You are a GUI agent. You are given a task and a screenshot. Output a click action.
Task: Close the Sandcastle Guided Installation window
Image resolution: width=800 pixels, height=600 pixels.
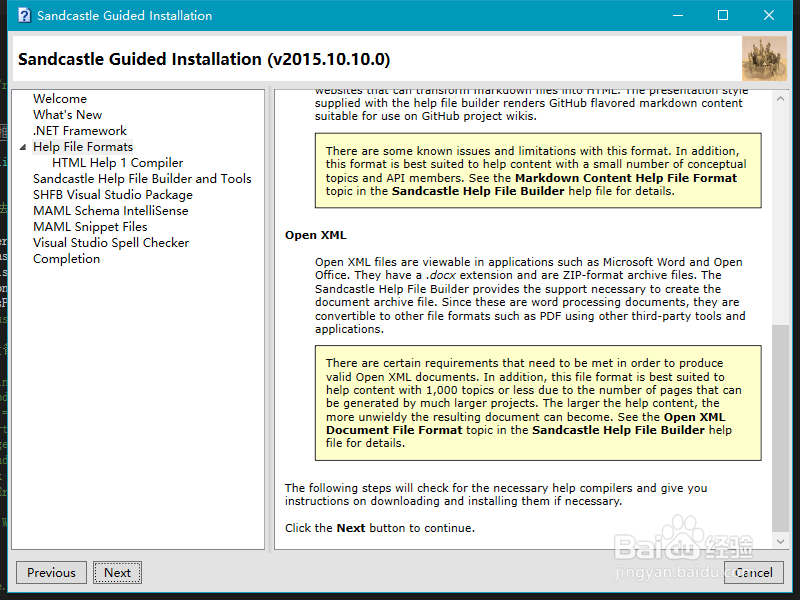tap(769, 15)
